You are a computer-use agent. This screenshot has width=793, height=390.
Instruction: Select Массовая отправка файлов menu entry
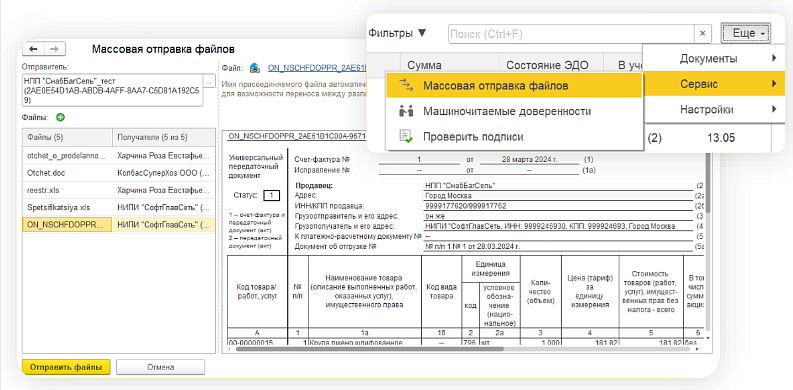pos(513,85)
